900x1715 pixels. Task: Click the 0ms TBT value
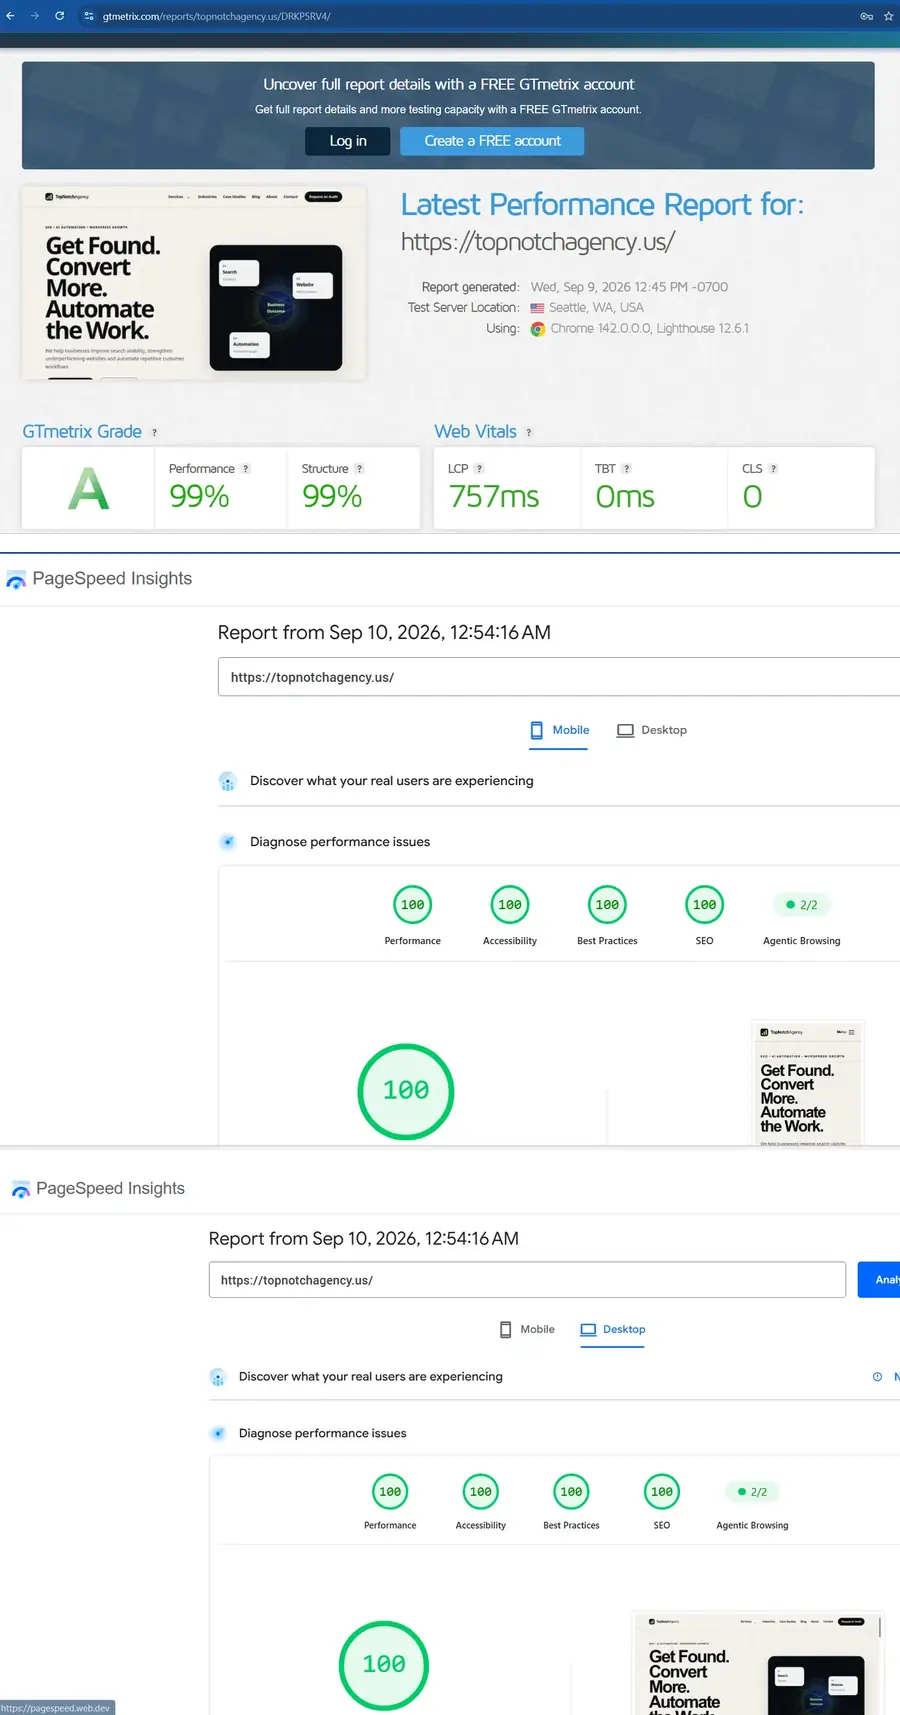click(625, 496)
